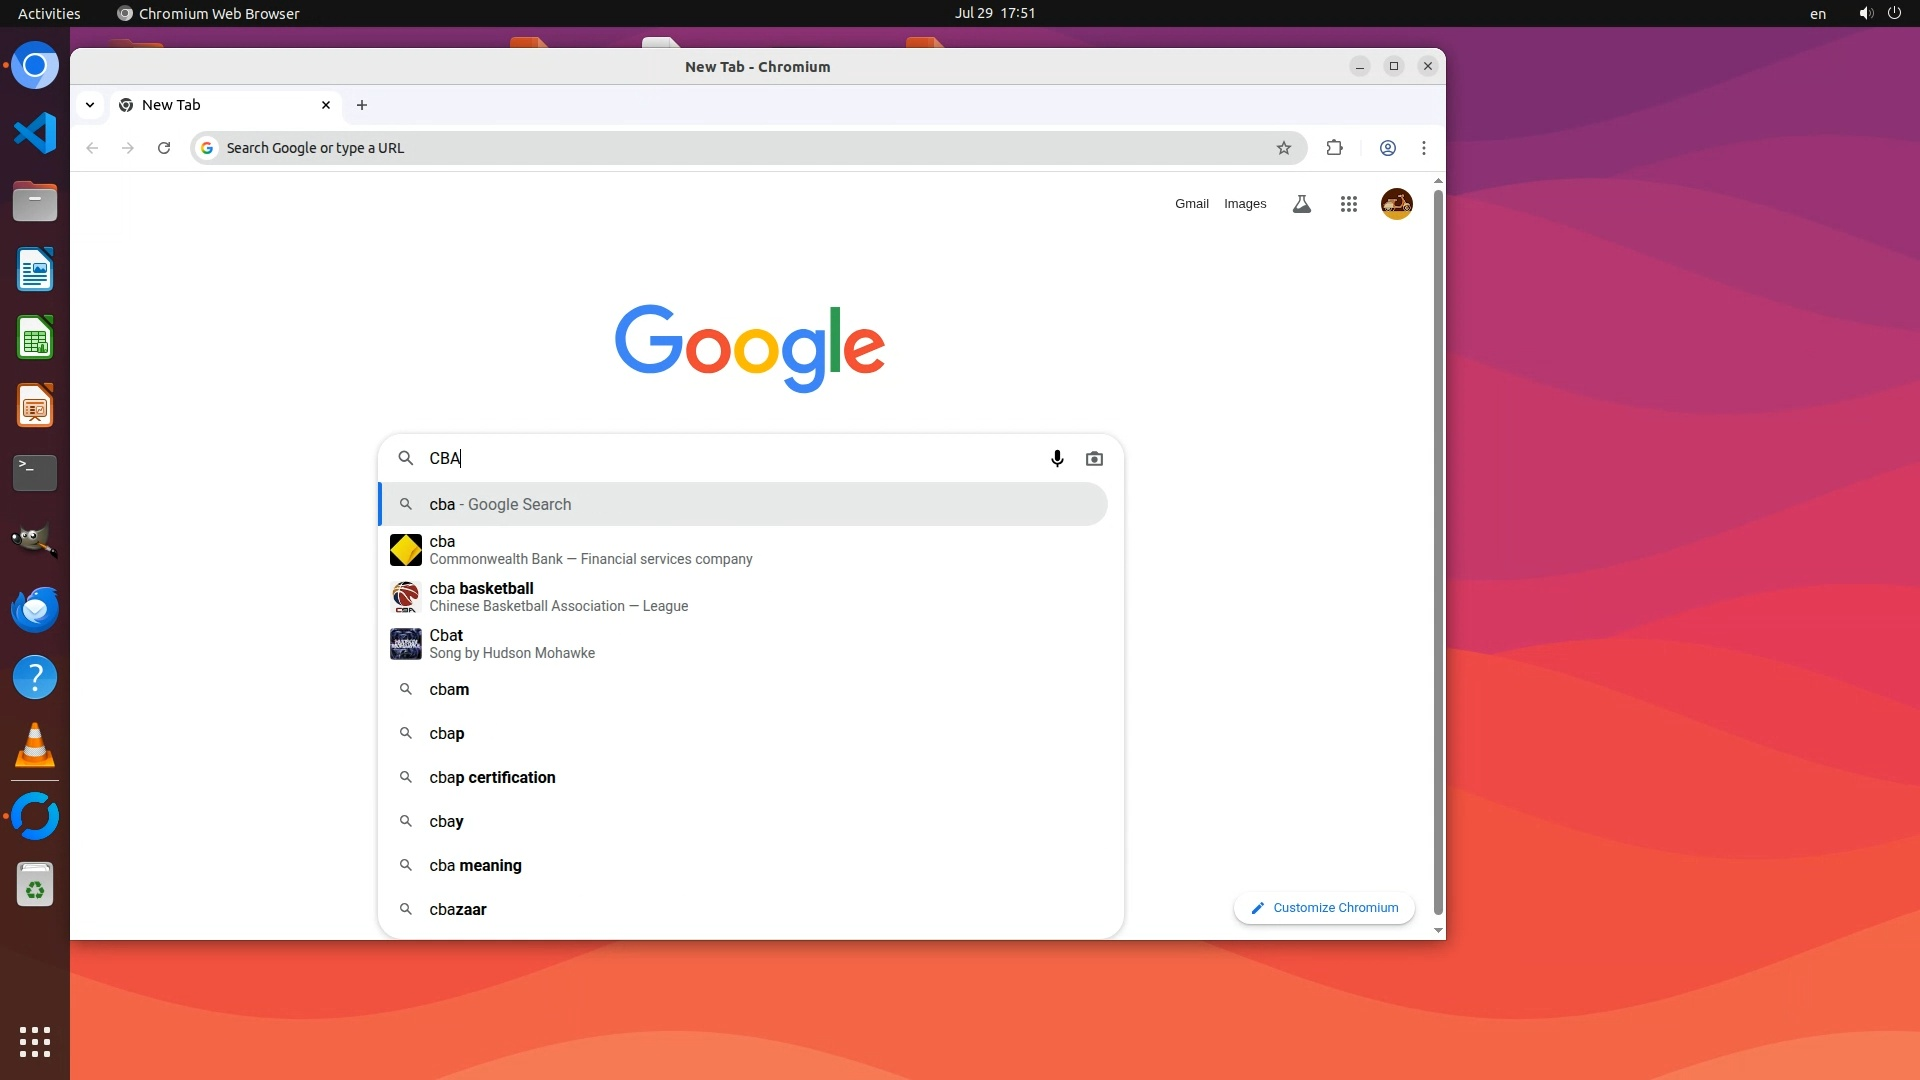Expand the tab search dropdown arrow

[x=90, y=105]
